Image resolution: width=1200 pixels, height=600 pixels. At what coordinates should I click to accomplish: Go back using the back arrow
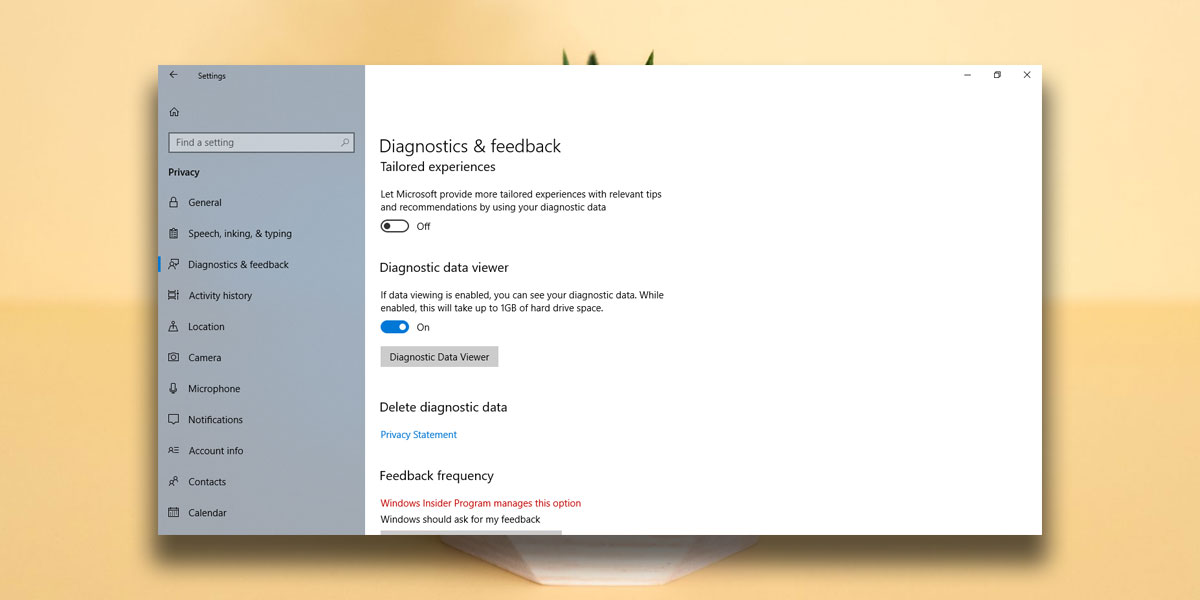point(173,75)
